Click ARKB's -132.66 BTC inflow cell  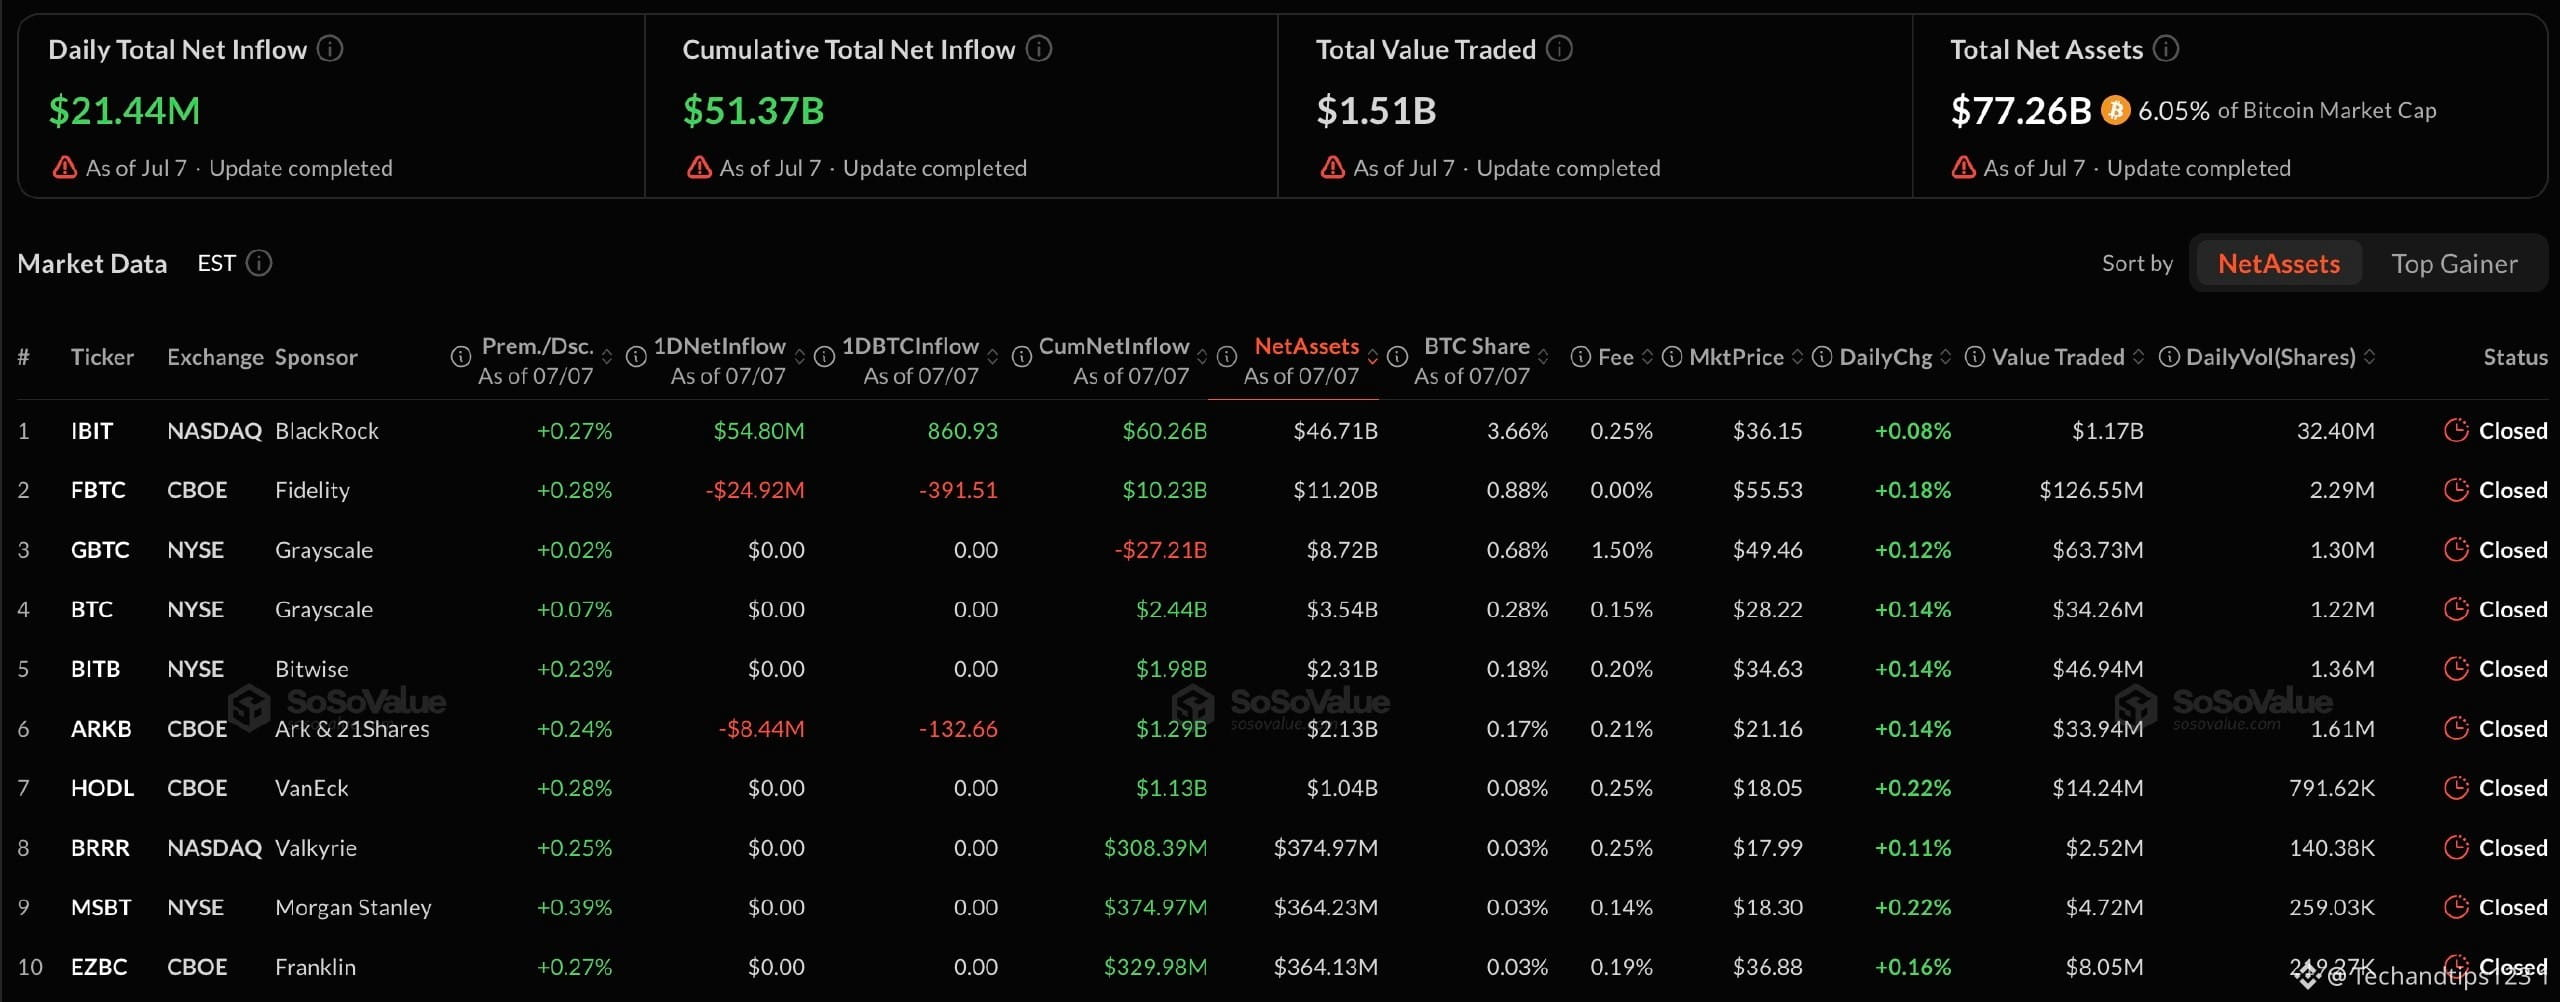click(958, 729)
